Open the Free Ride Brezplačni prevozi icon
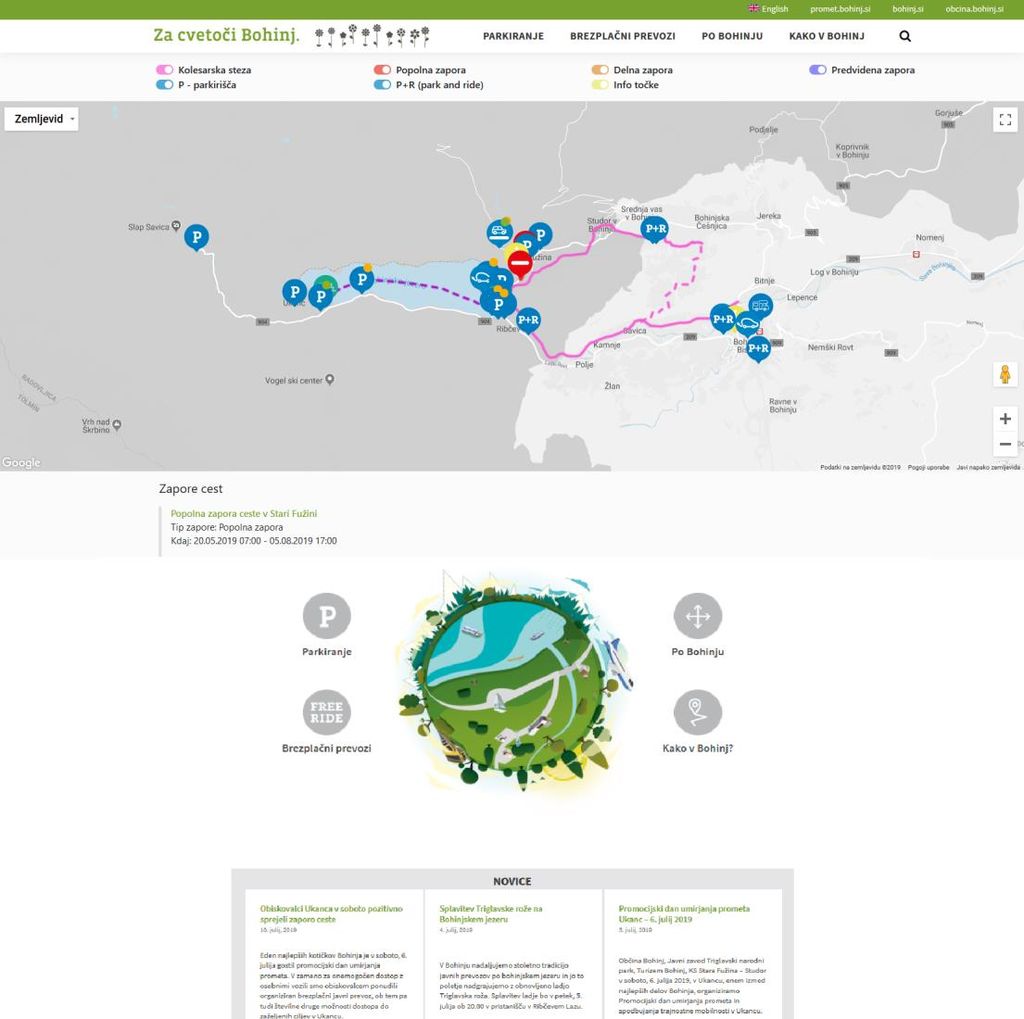The width and height of the screenshot is (1024, 1019). tap(327, 713)
